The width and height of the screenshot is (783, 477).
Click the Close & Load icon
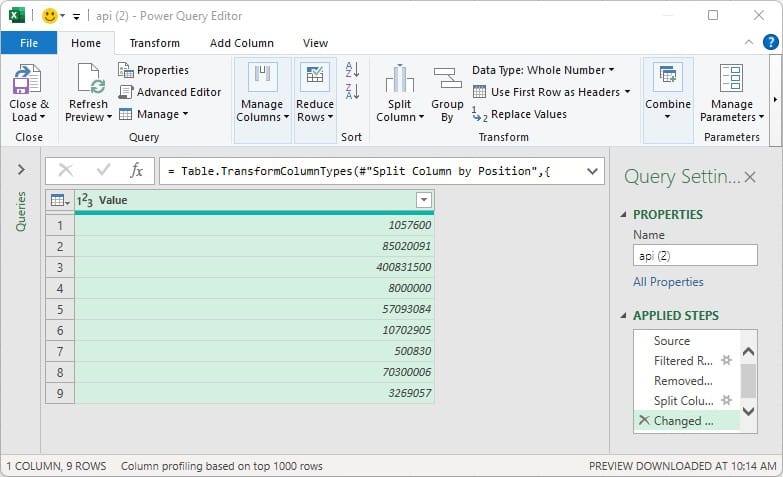pyautogui.click(x=28, y=79)
